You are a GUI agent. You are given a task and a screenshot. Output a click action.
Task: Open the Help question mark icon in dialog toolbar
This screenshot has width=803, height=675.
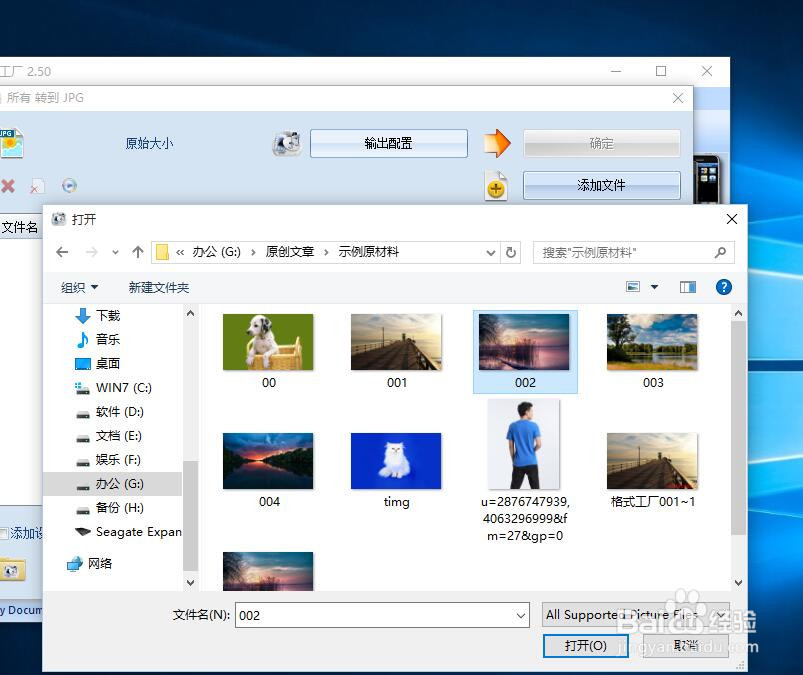pyautogui.click(x=722, y=287)
